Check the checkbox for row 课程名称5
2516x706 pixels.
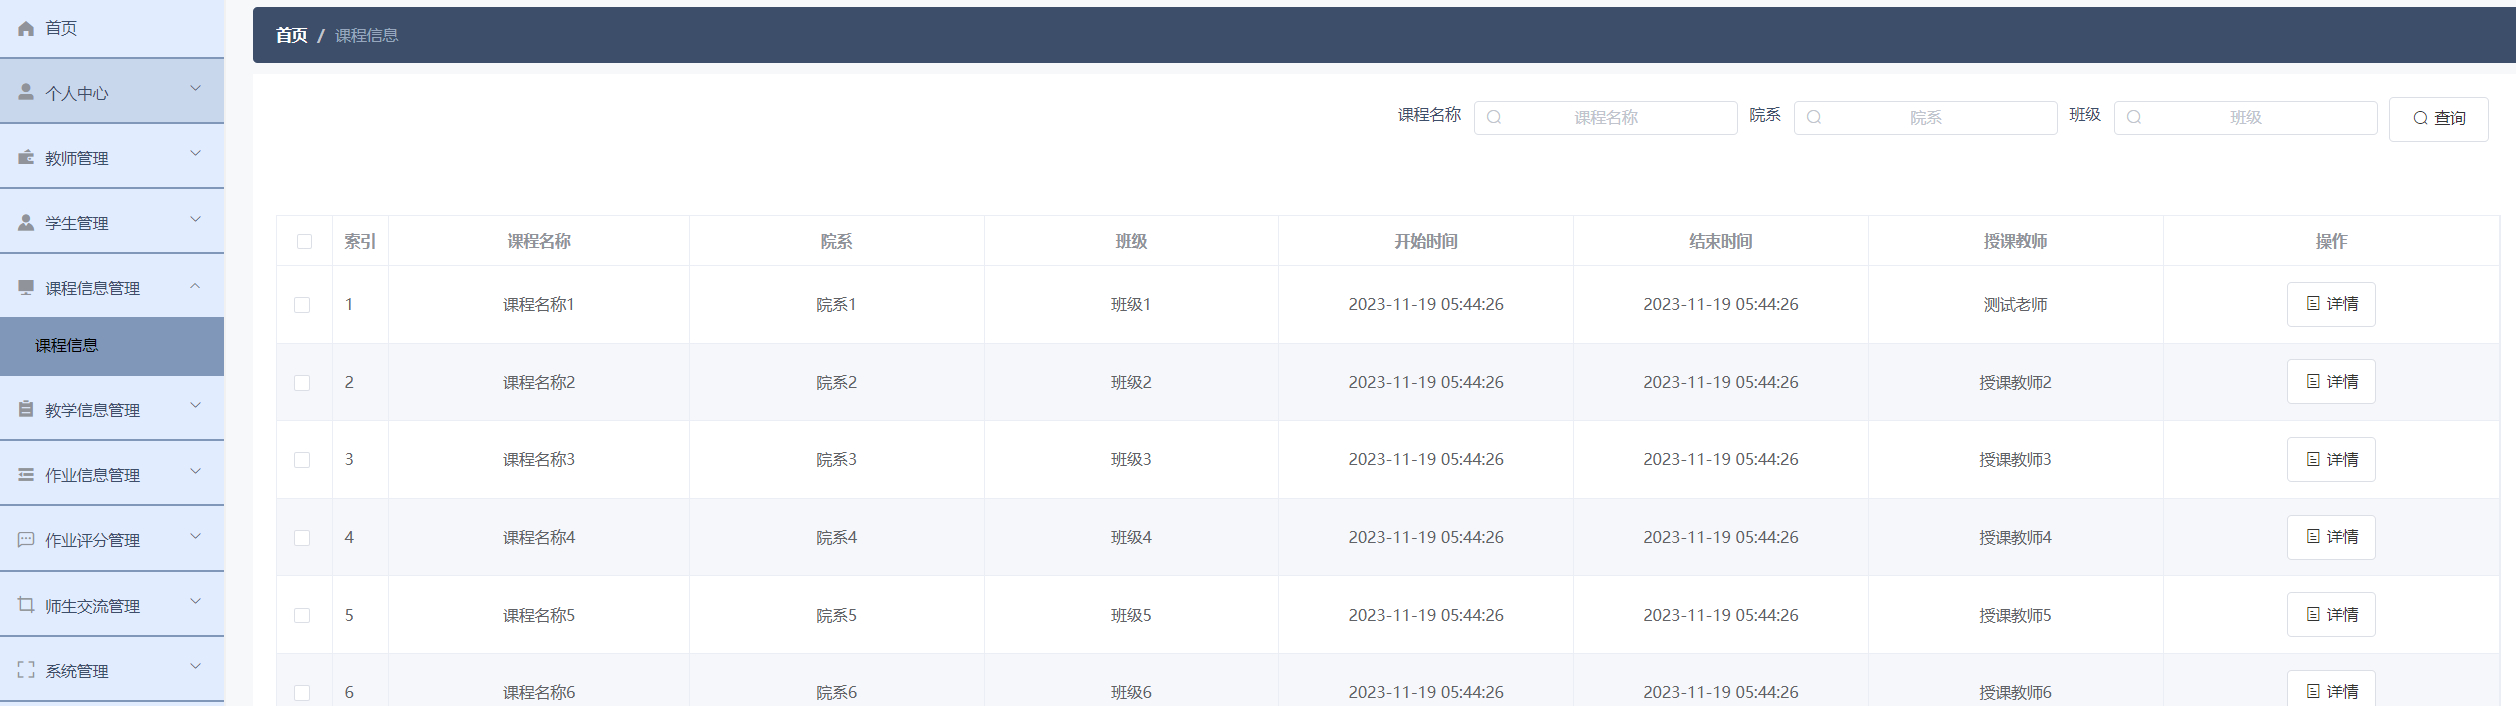[302, 616]
